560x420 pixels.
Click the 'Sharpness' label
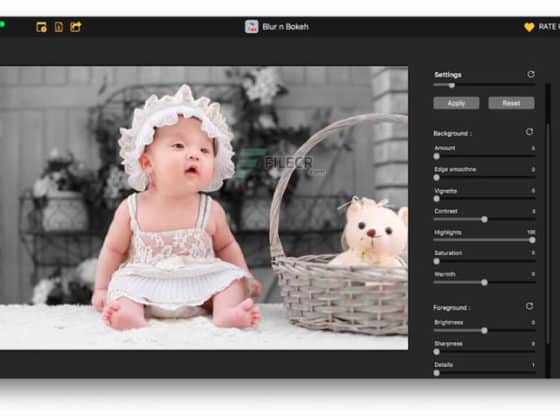point(448,344)
